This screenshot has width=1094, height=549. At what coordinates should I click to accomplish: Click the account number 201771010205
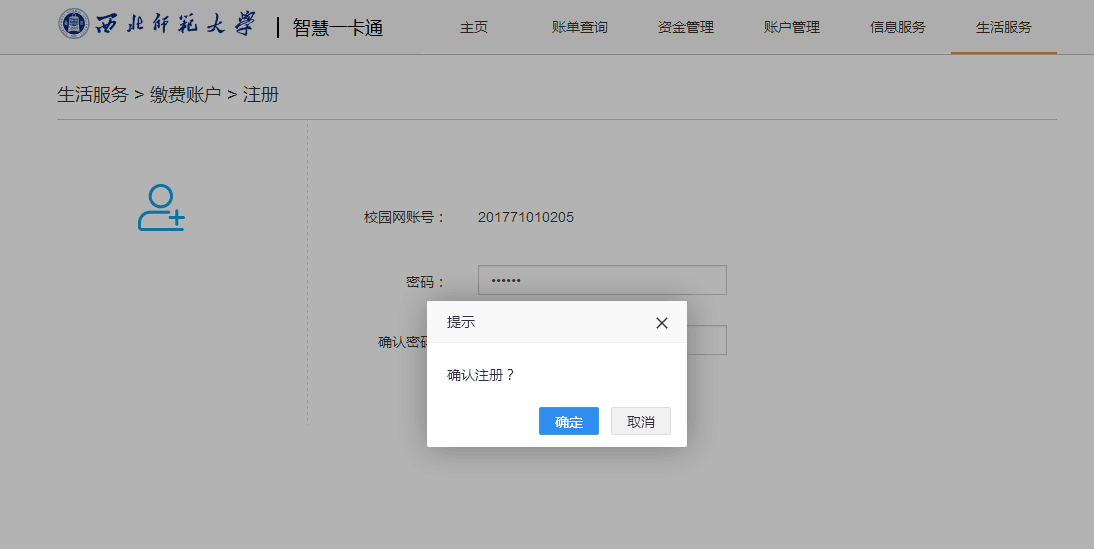[x=526, y=217]
